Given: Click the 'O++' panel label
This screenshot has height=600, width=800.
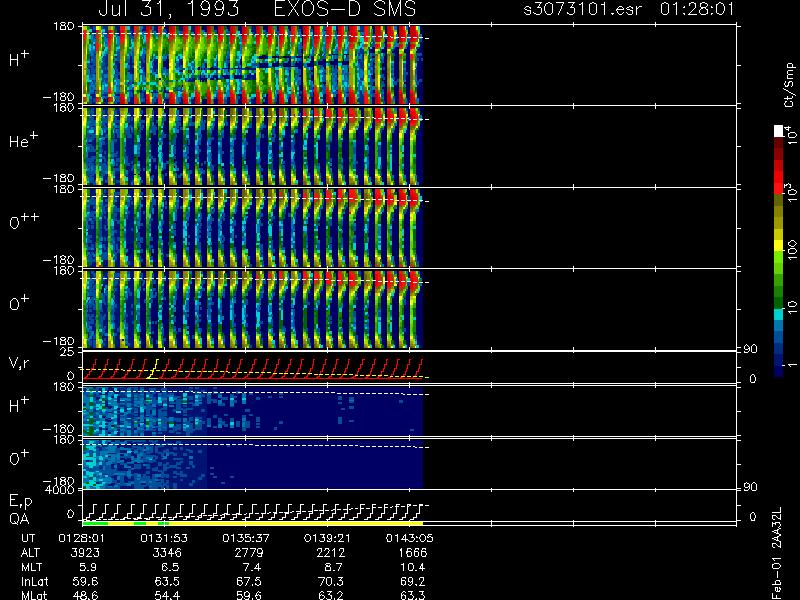Looking at the screenshot, I should [x=23, y=221].
